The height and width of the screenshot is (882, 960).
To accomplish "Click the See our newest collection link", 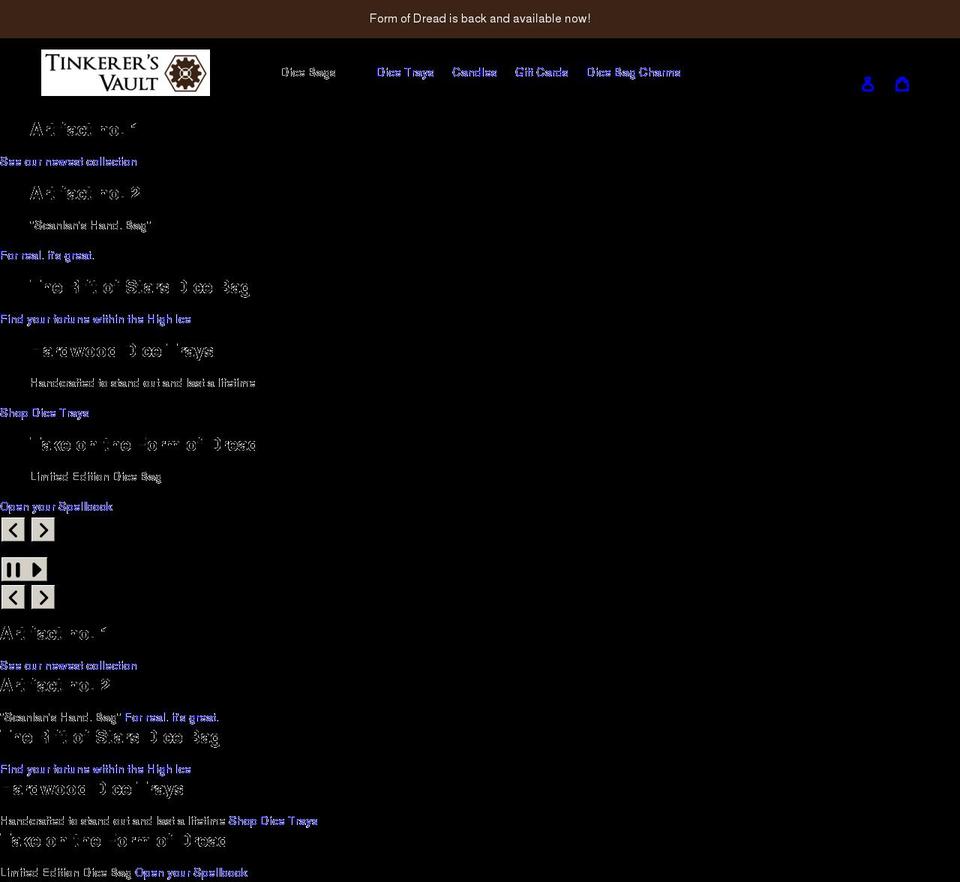I will 68,160.
